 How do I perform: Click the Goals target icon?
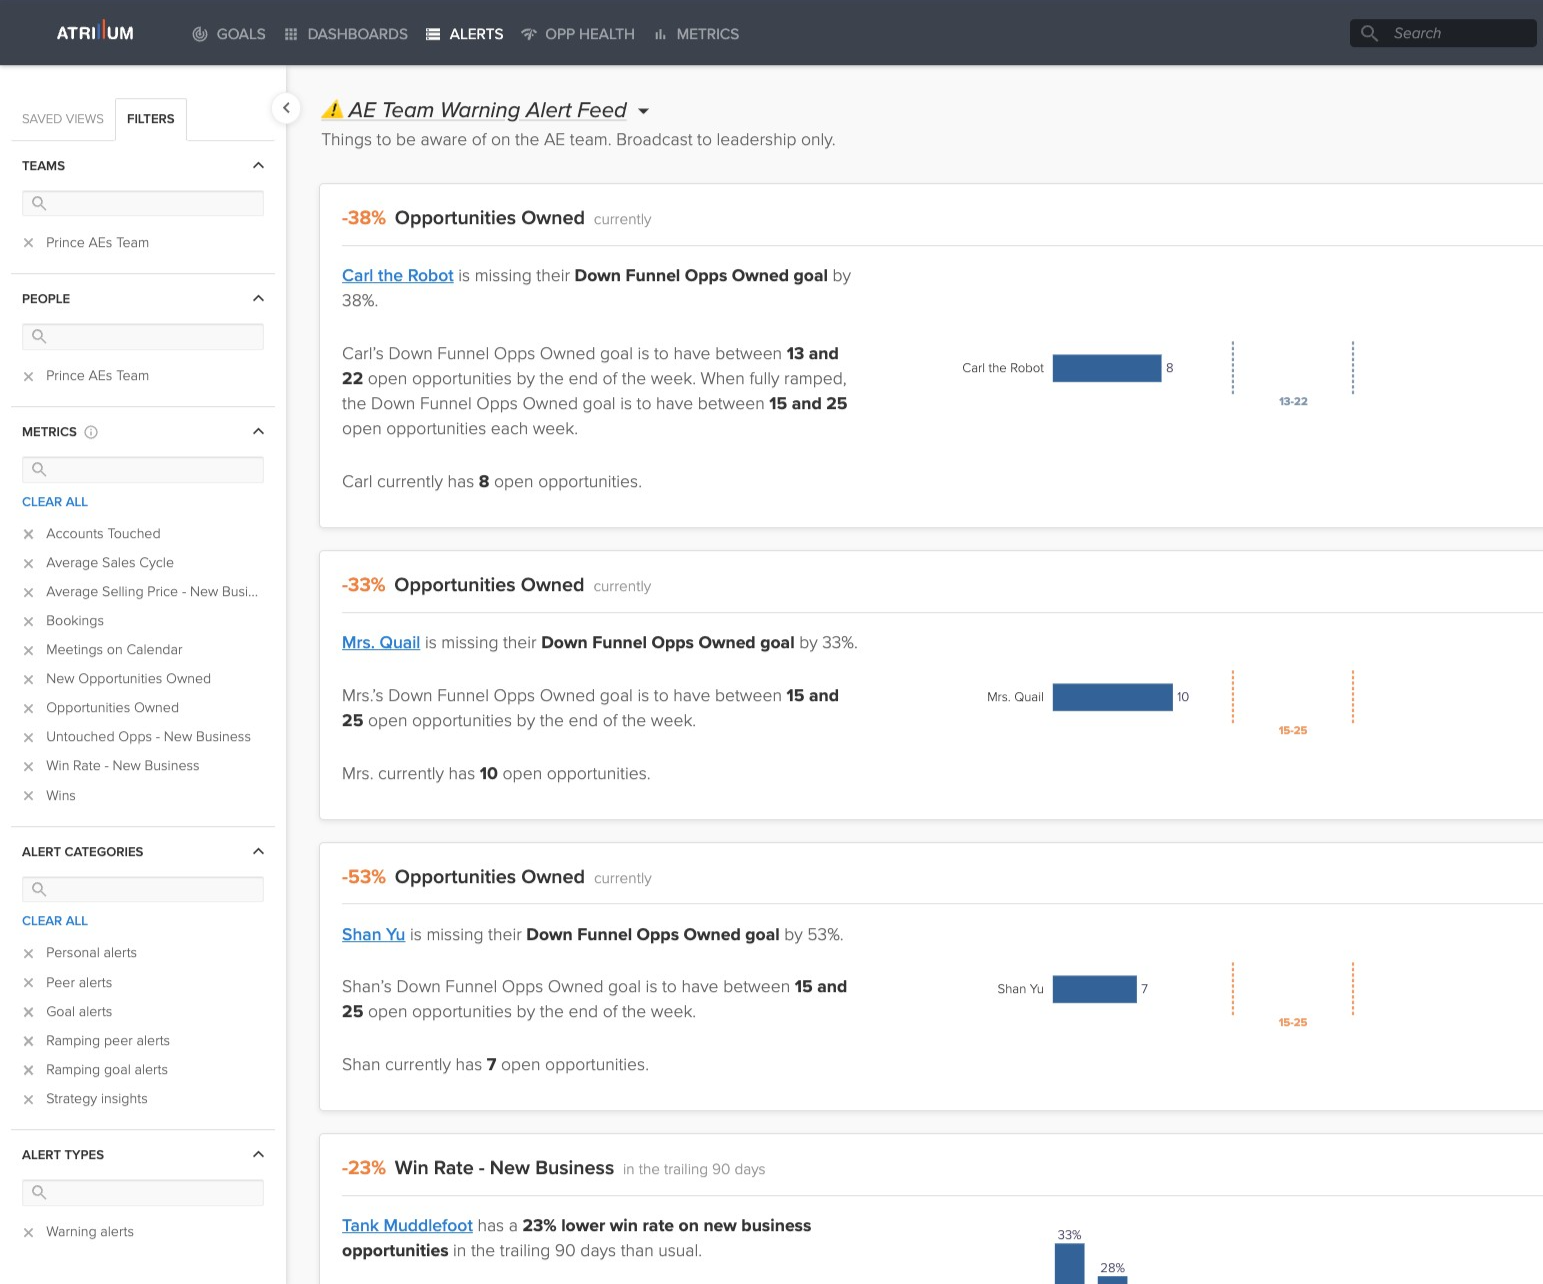[200, 34]
